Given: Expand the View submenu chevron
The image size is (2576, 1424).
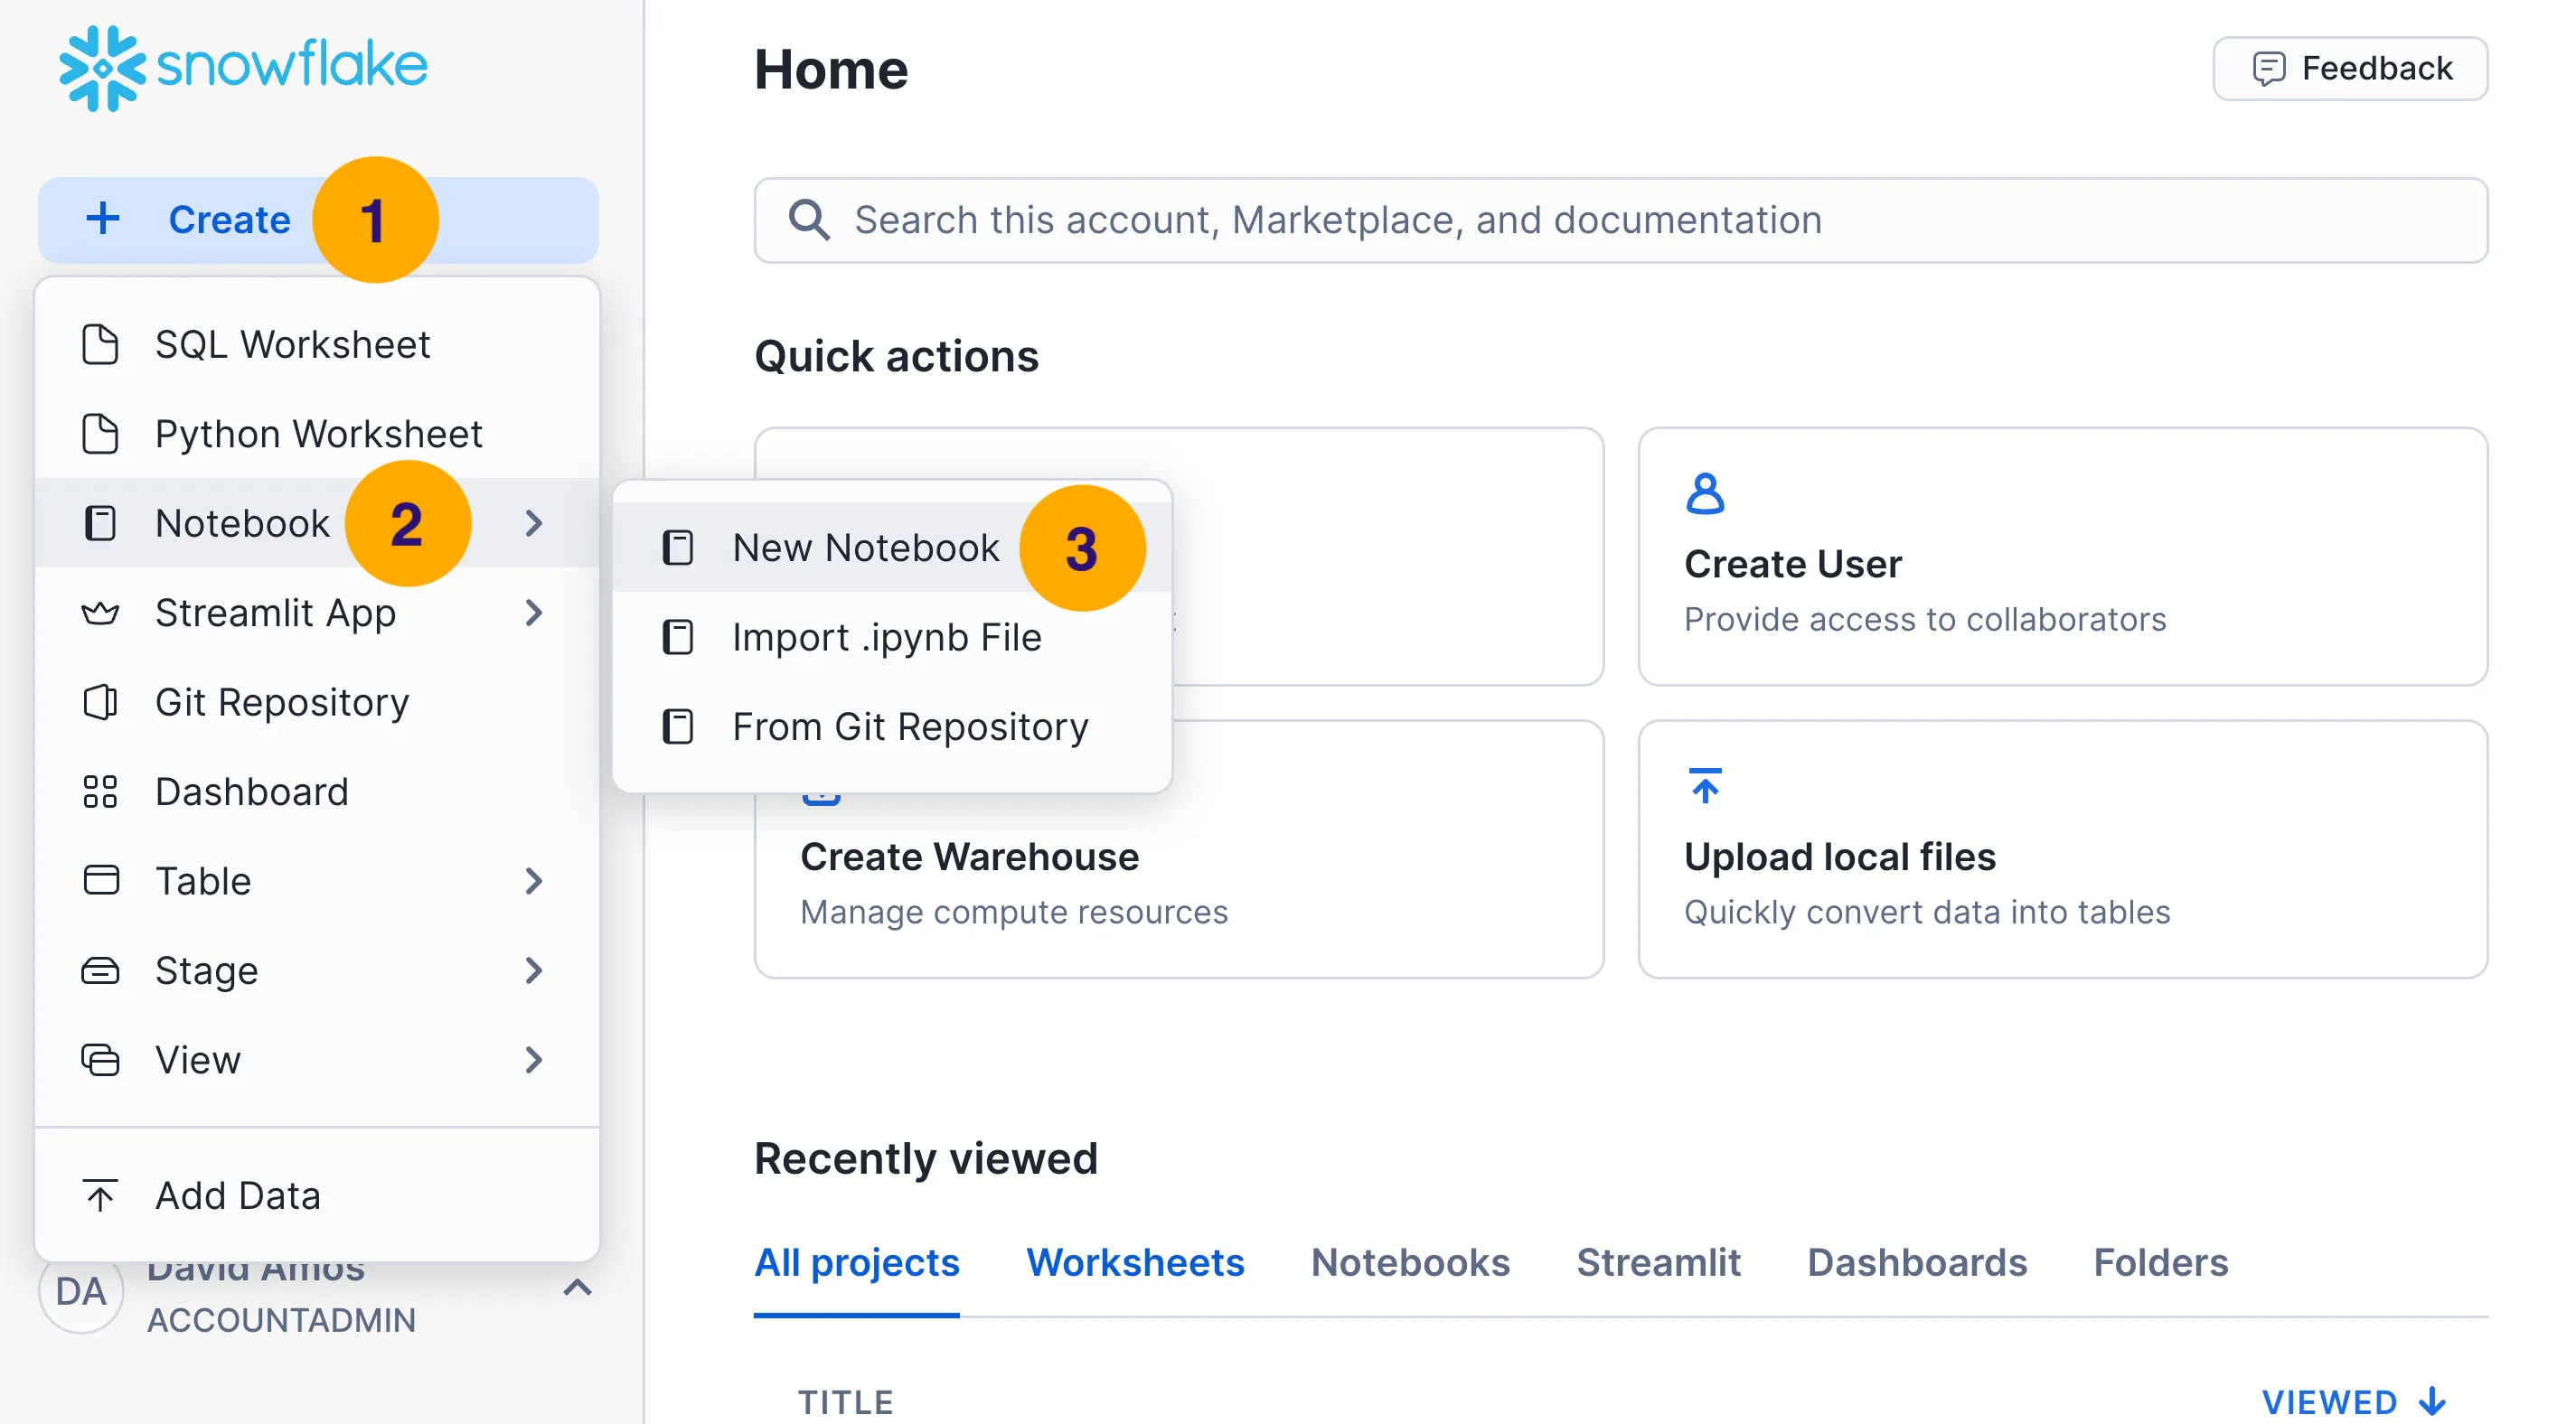Looking at the screenshot, I should 534,1060.
